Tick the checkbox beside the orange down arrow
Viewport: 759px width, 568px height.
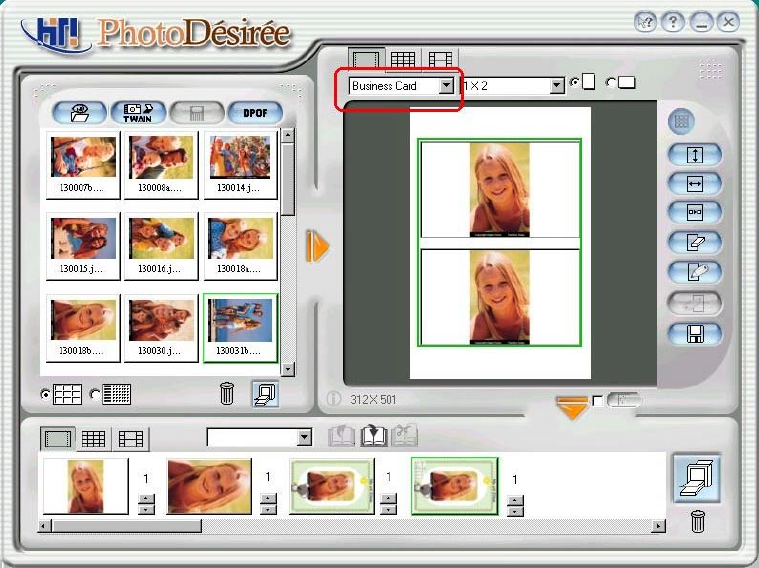(597, 401)
